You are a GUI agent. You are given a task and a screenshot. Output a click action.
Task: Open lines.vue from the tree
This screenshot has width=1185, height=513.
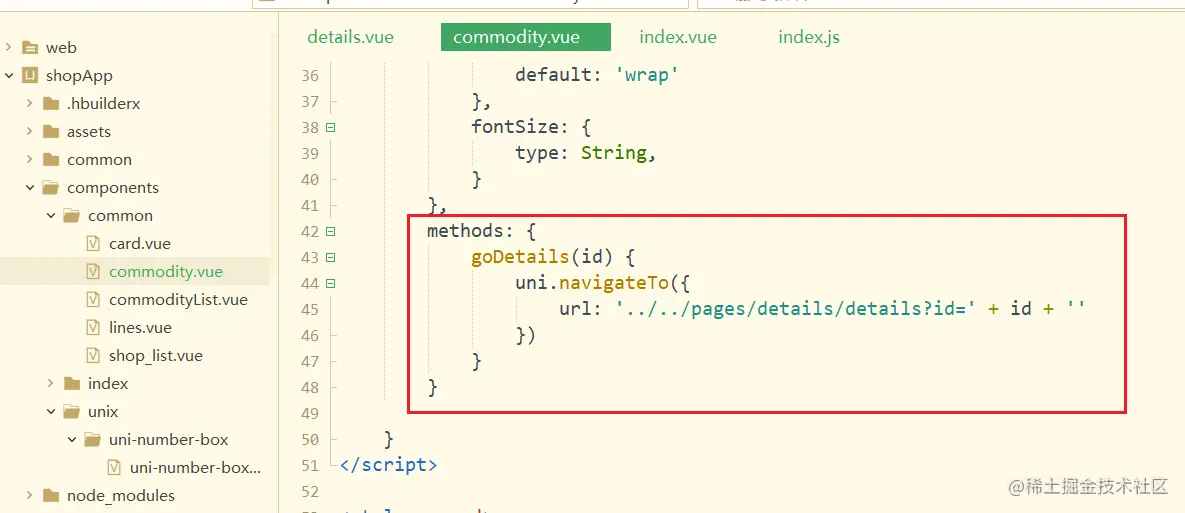pyautogui.click(x=140, y=327)
